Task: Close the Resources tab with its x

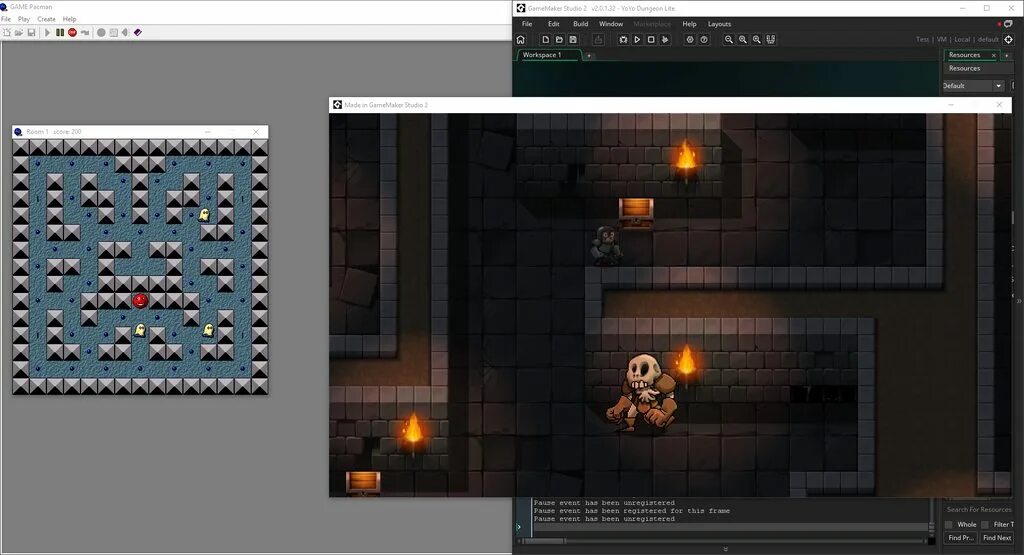Action: coord(994,56)
